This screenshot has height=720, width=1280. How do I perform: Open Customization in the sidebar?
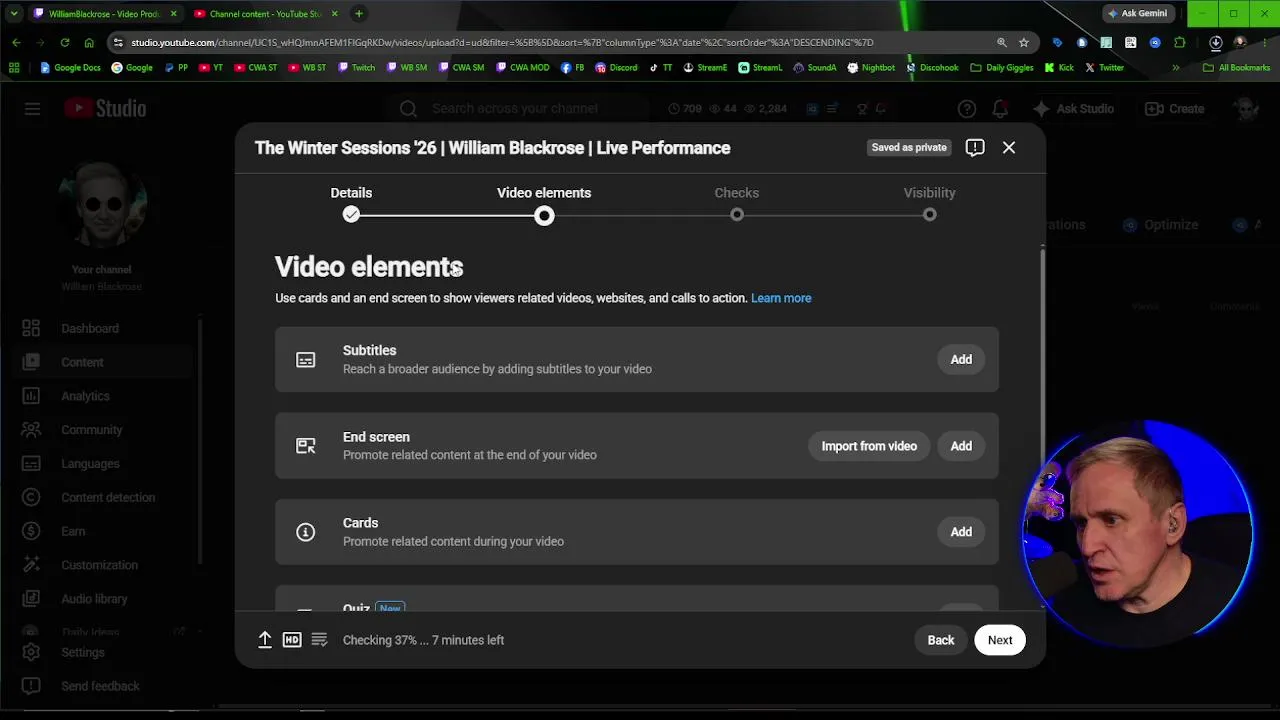[x=100, y=565]
